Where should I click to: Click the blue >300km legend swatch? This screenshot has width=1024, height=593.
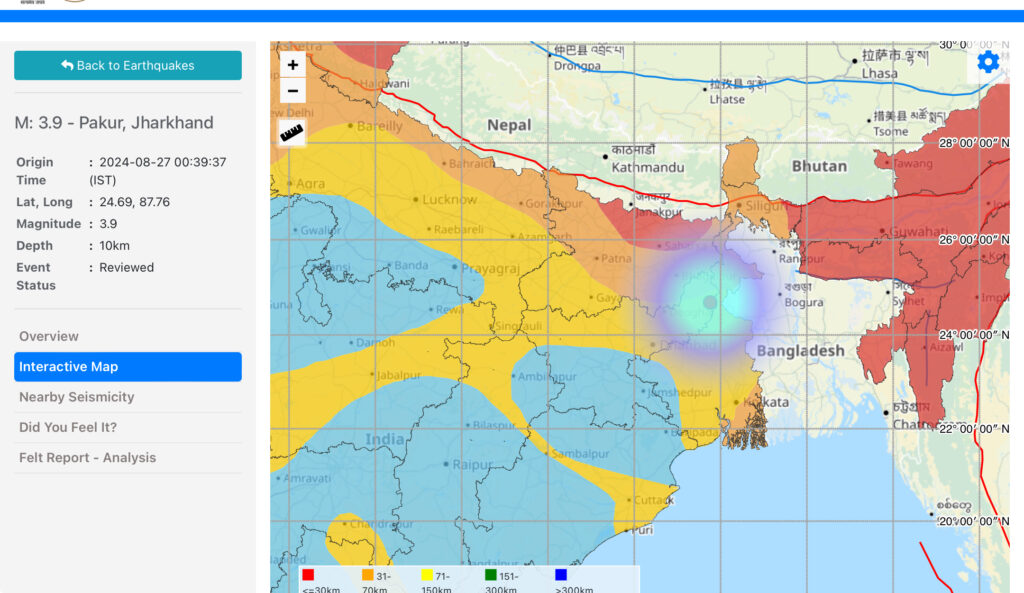point(561,575)
